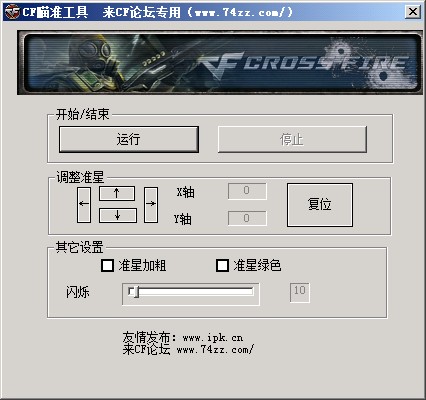426x400 pixels.
Task: Click the right arrow crosshair adjust button
Action: coord(151,205)
